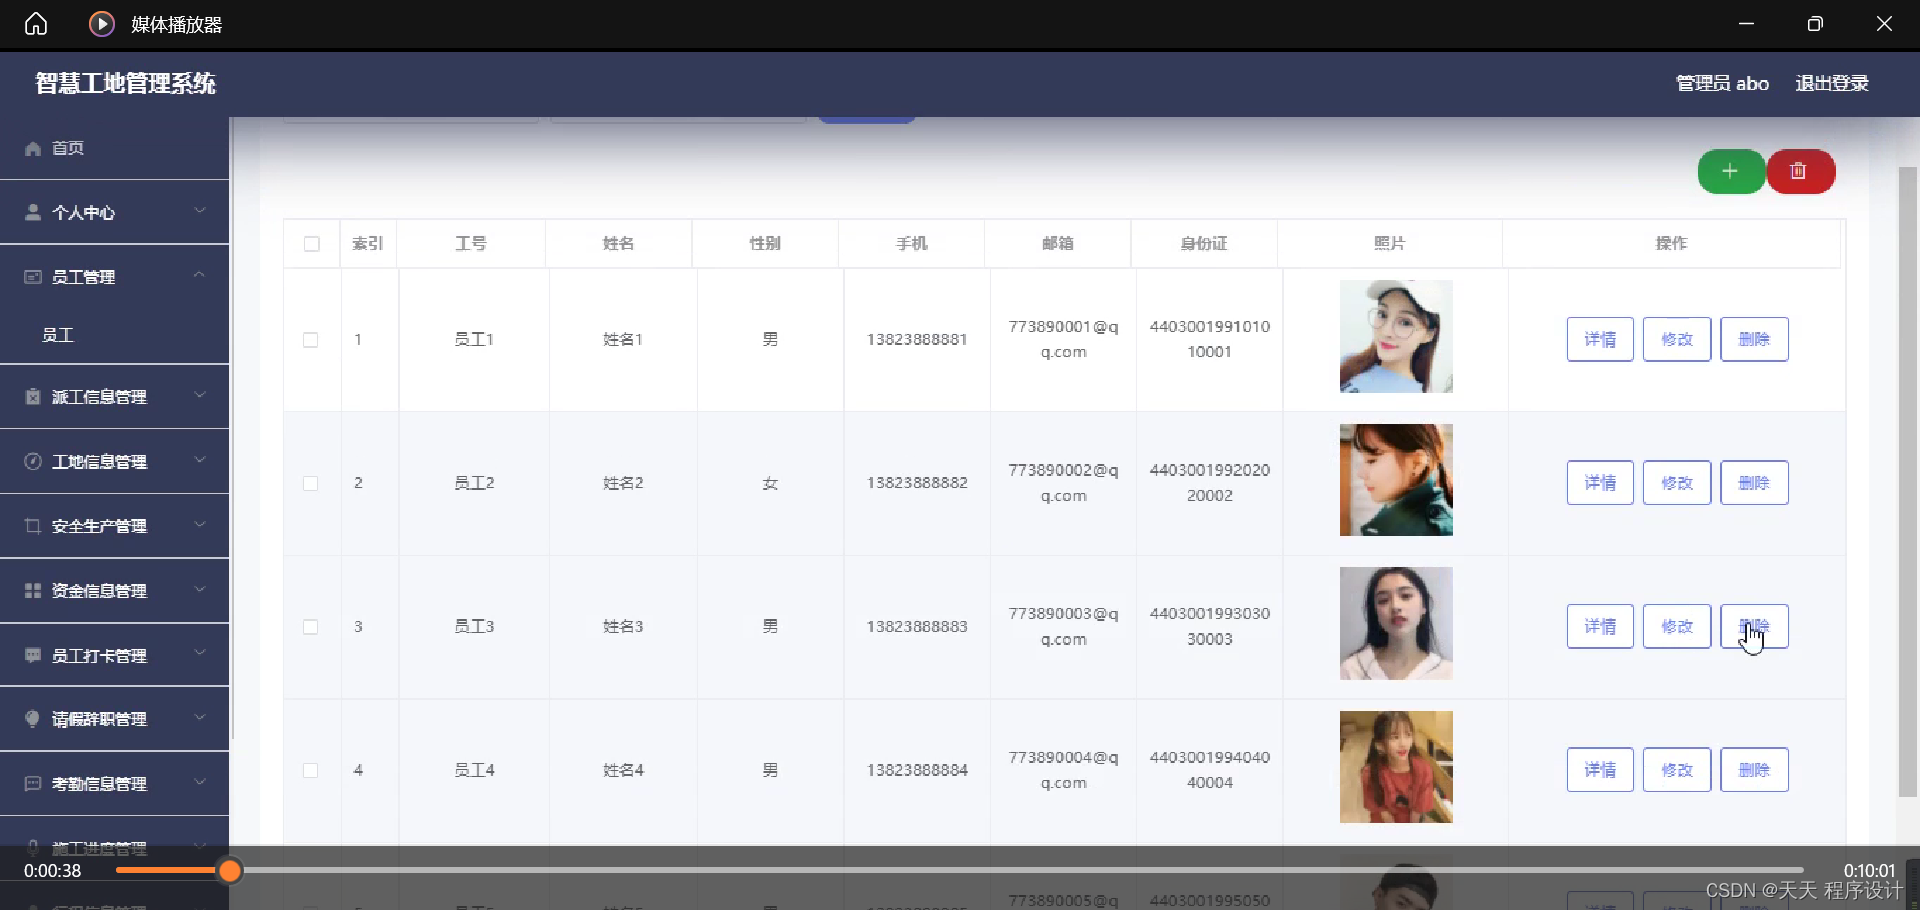
Task: Click the media player home icon
Action: click(36, 24)
